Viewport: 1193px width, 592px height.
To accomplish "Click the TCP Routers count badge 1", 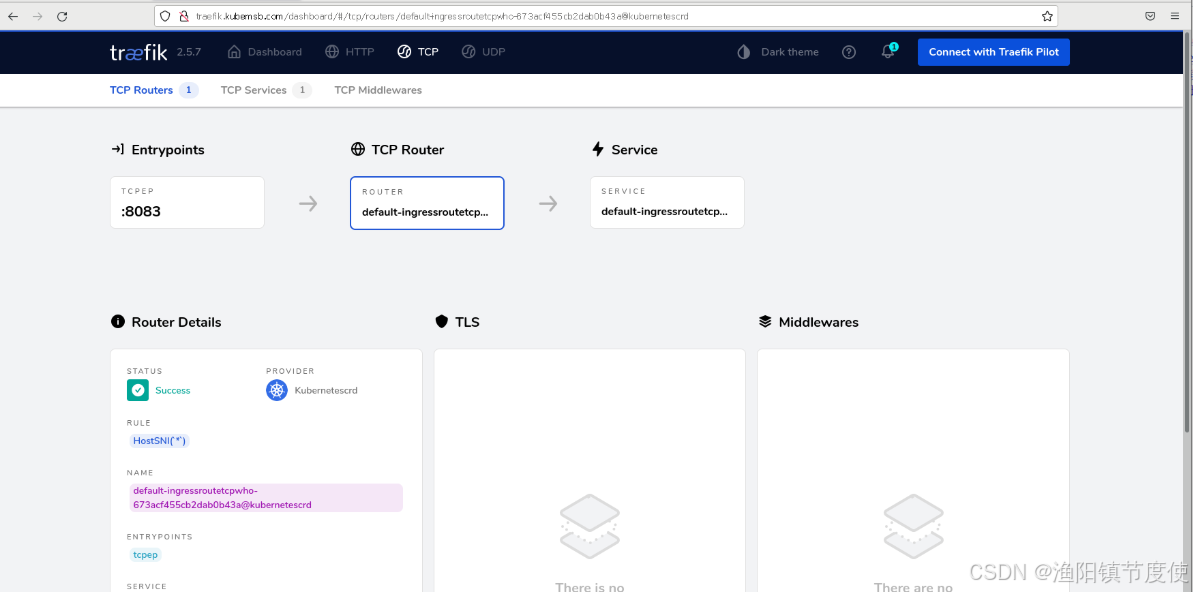I will 189,90.
